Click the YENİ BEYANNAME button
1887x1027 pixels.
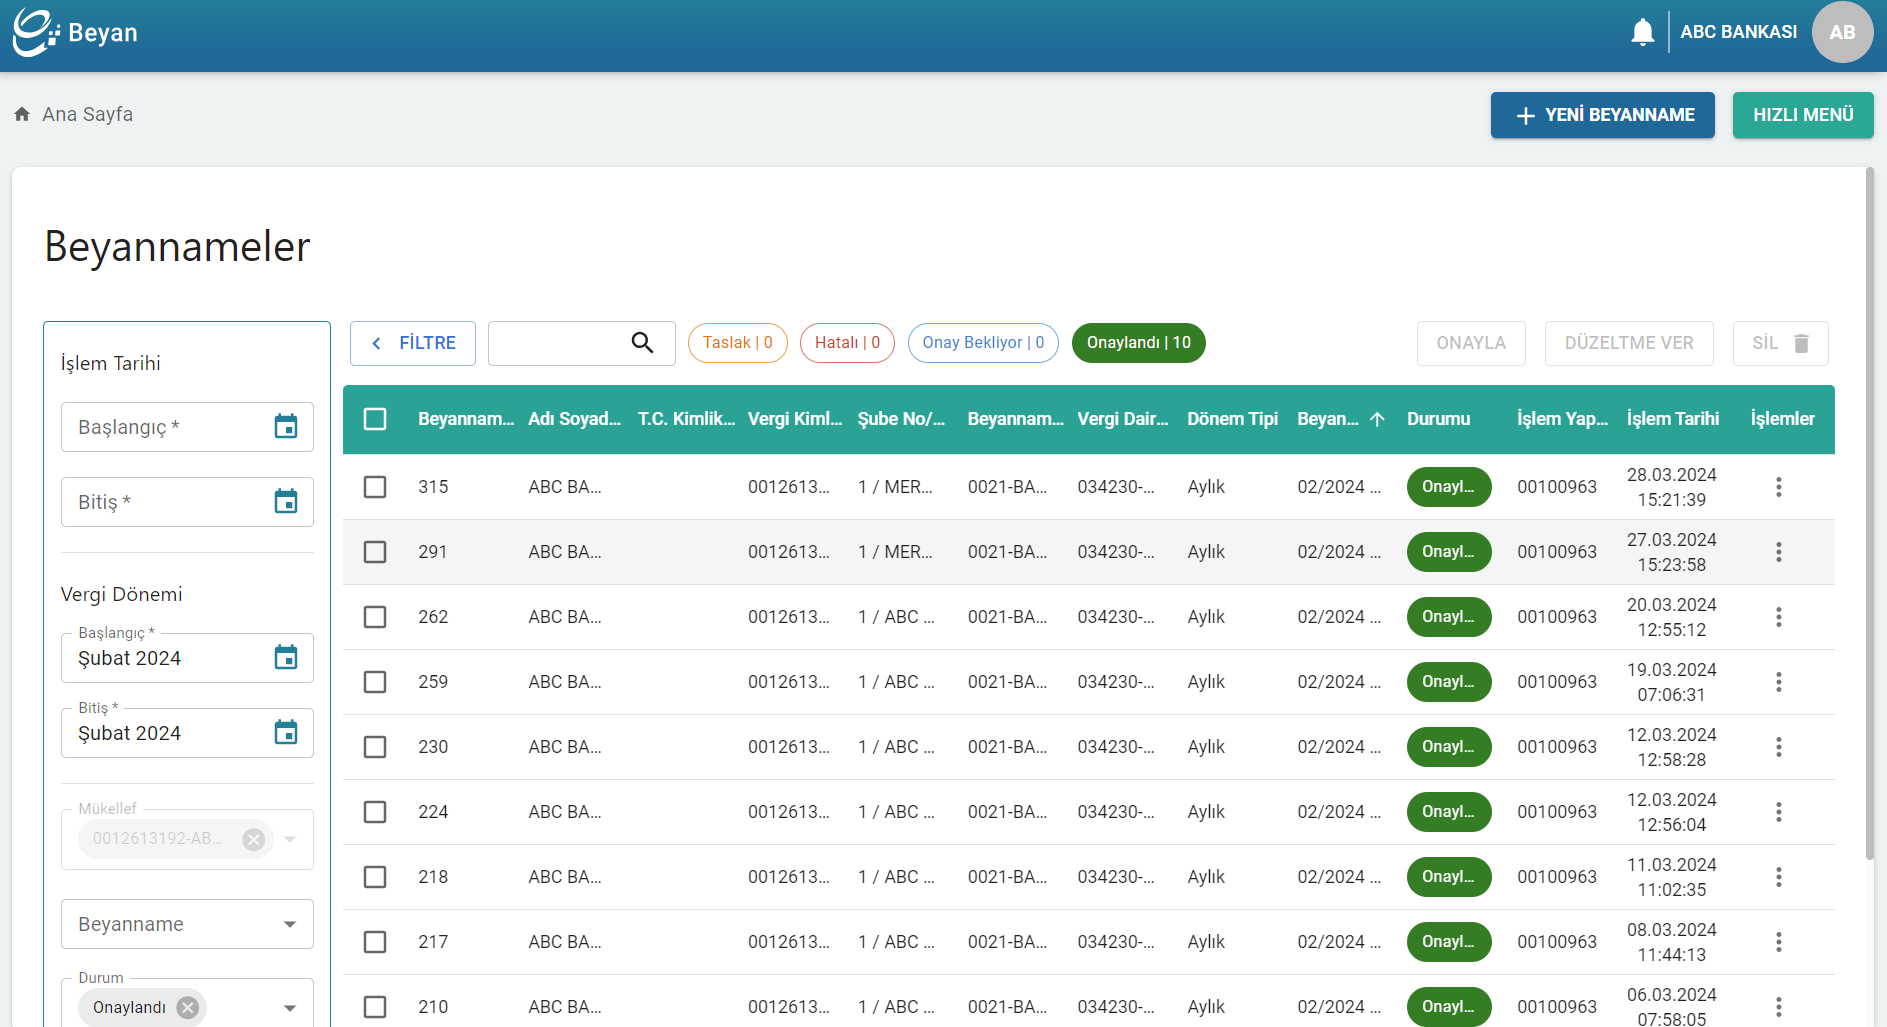(x=1602, y=115)
